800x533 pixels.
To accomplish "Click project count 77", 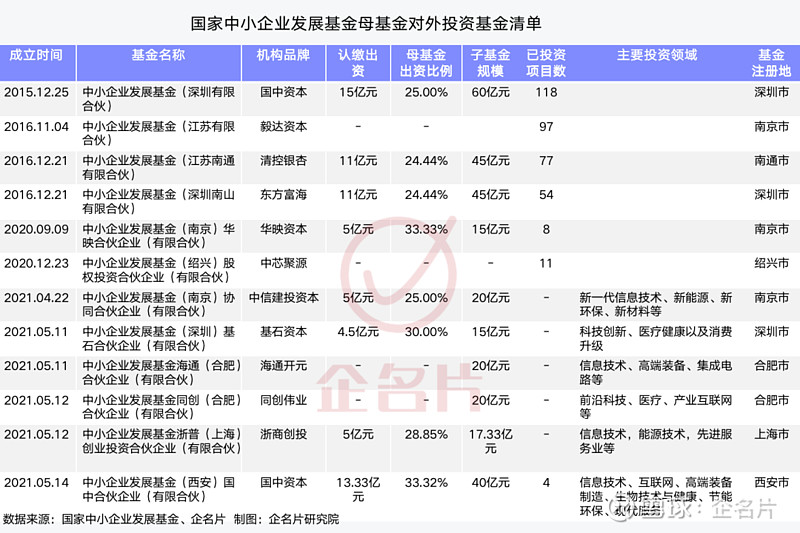I will pos(546,161).
